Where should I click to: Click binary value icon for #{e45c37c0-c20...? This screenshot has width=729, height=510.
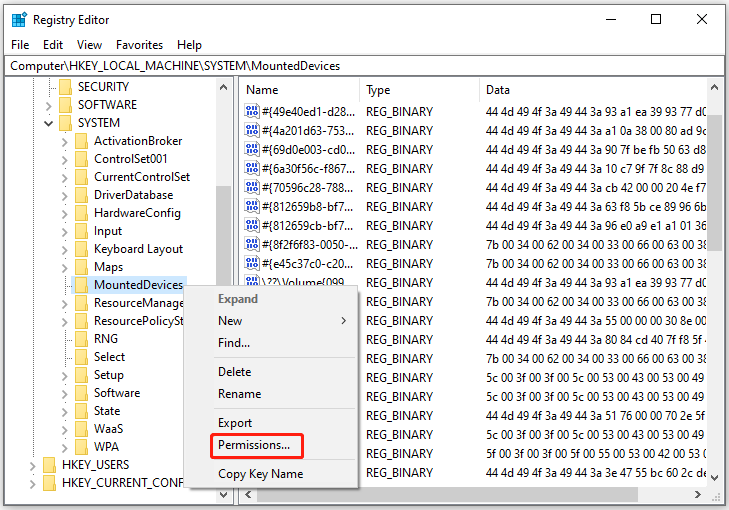pos(252,264)
